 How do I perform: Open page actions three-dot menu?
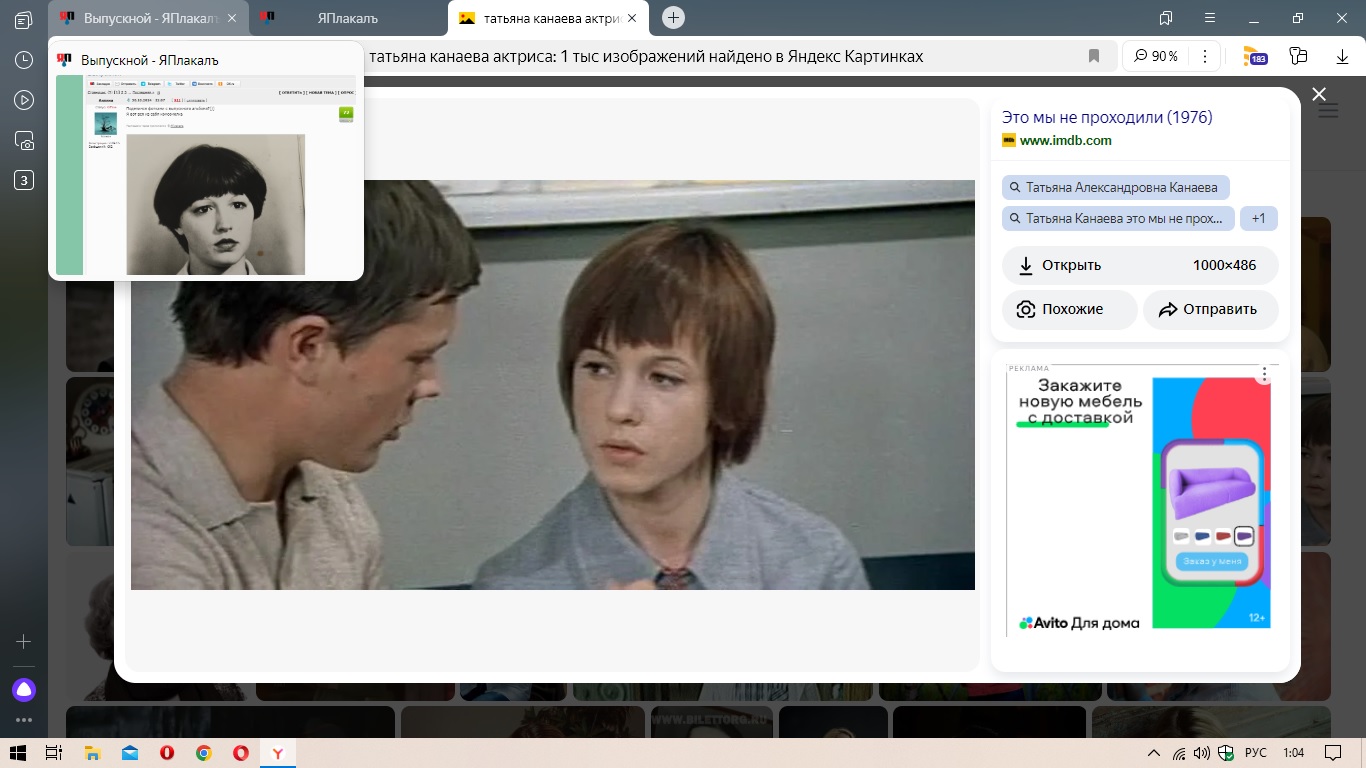[1205, 56]
